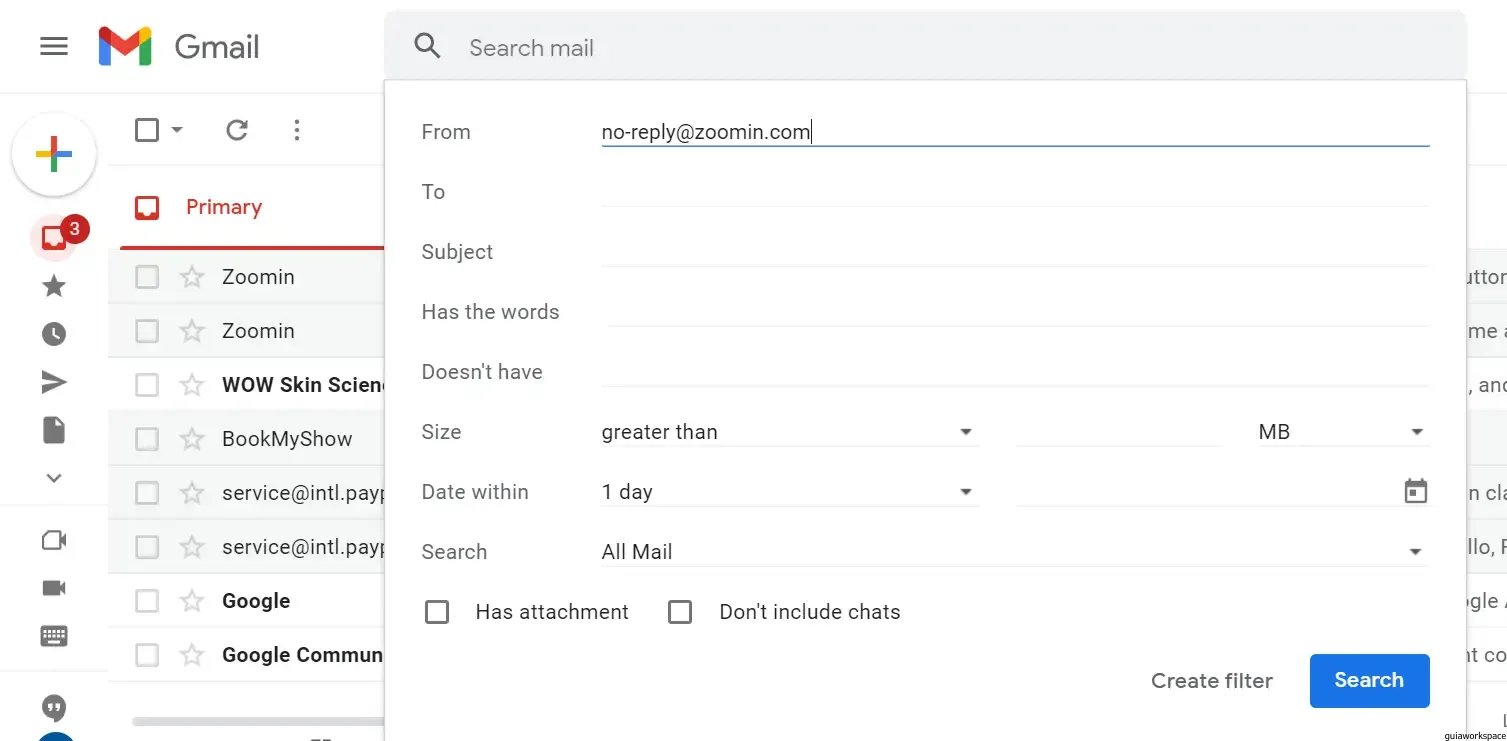Refresh the mail list

237,130
